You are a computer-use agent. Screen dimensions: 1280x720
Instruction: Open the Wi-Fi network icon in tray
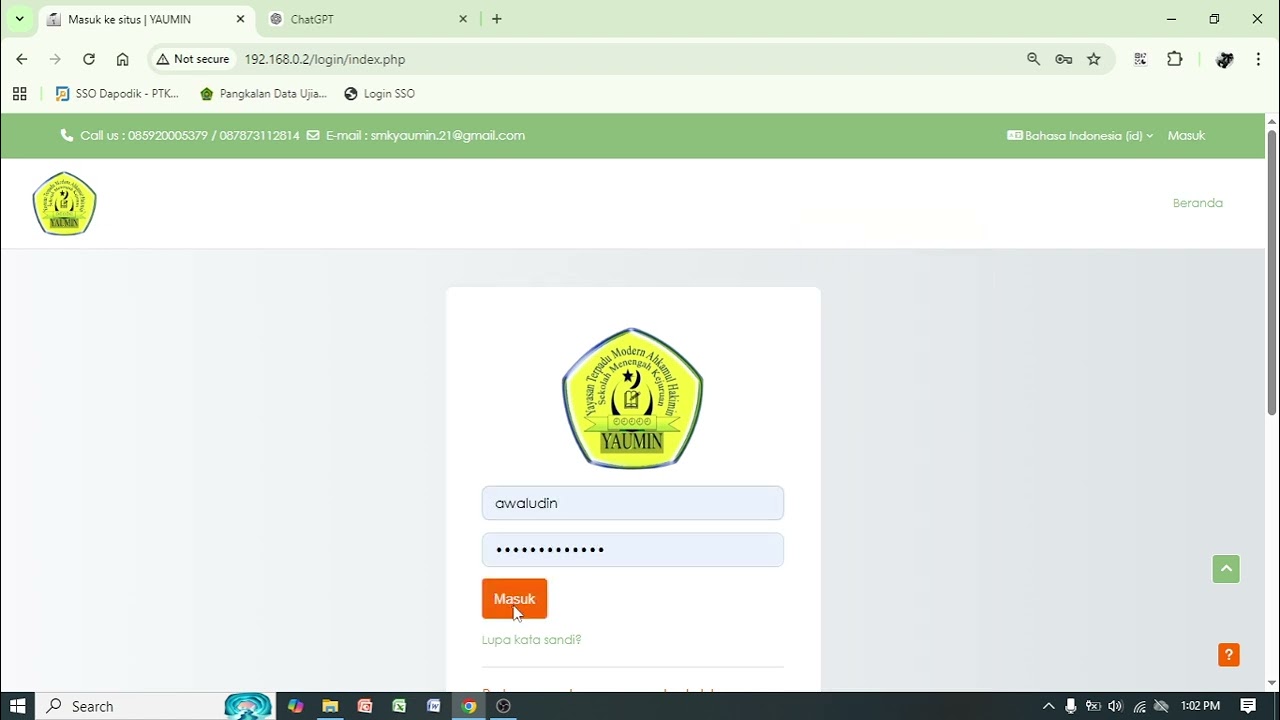[1139, 706]
